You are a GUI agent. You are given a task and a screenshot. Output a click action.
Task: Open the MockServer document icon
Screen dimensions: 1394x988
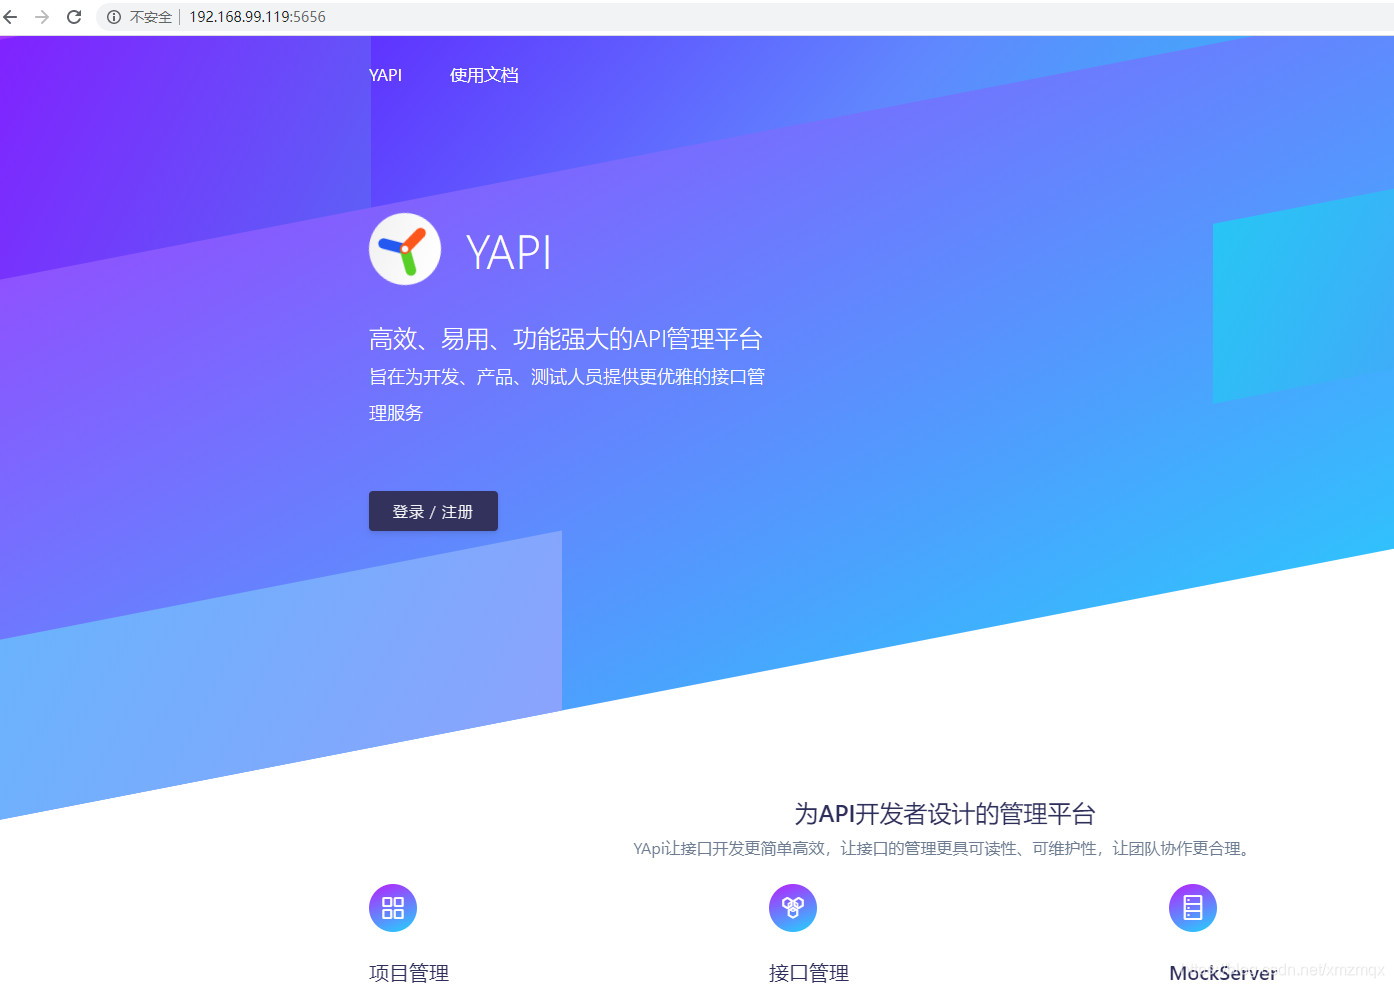[x=1192, y=907]
